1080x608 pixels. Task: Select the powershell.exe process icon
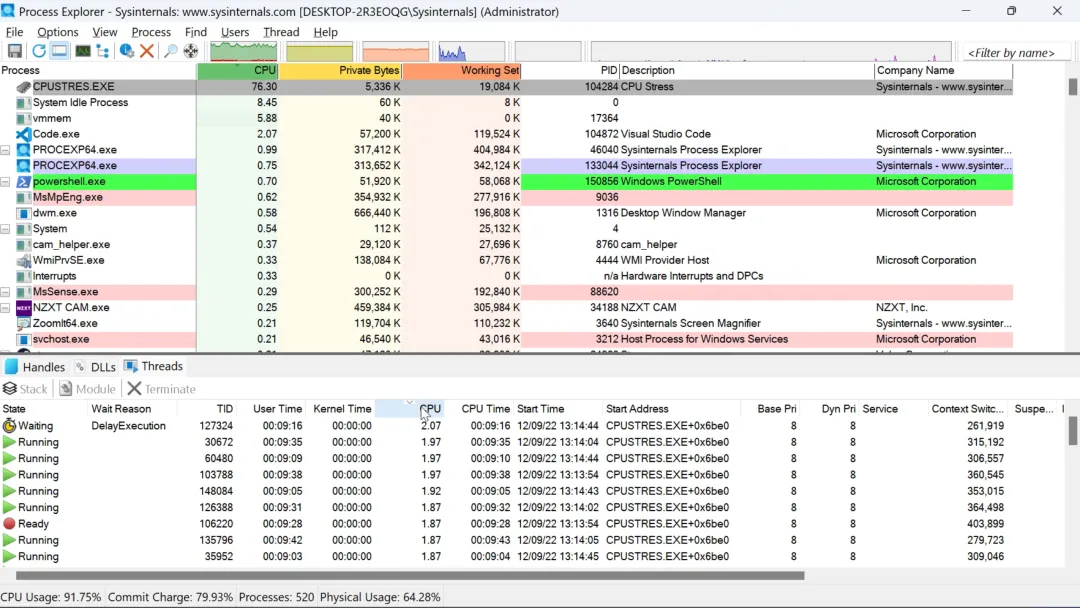[23, 181]
